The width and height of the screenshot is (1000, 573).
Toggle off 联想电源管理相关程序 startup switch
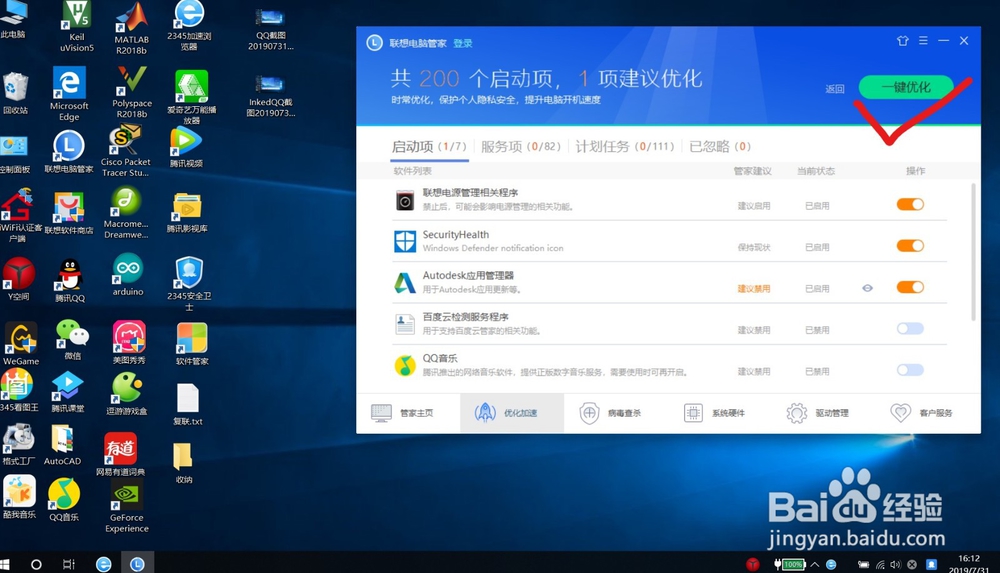[910, 204]
